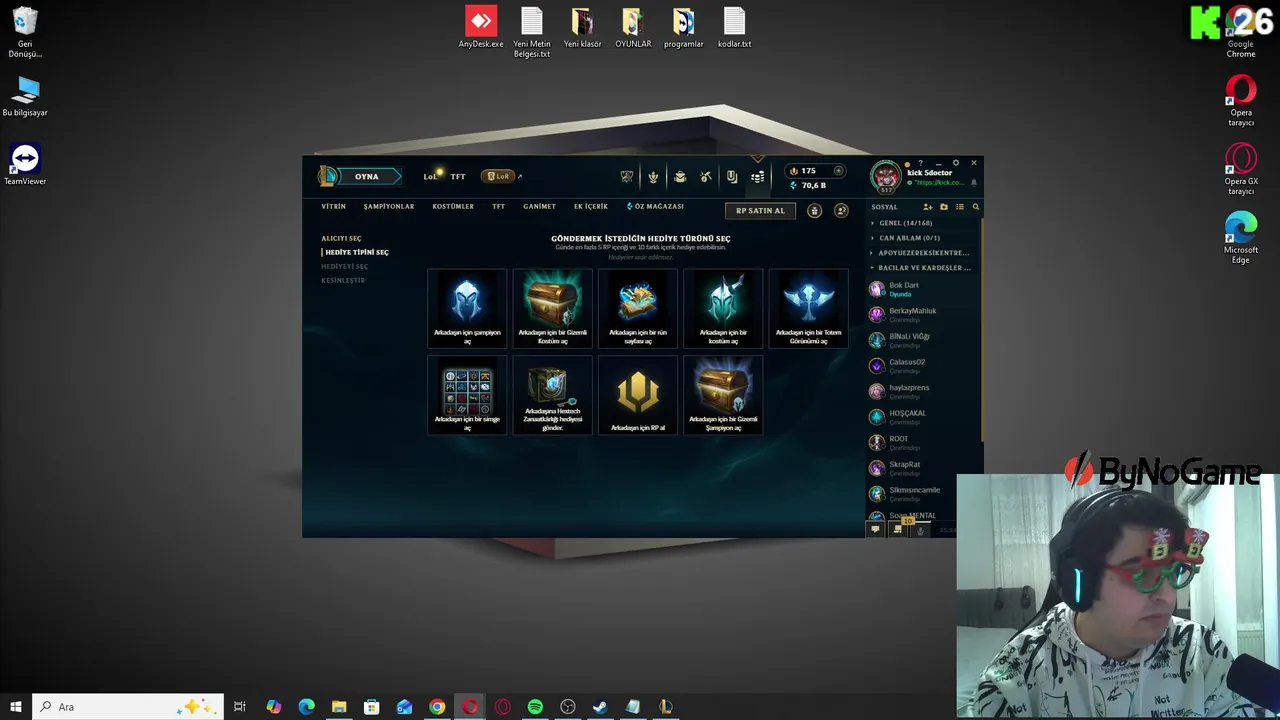
Task: Open the store account icon beside gift icon
Action: (x=841, y=211)
